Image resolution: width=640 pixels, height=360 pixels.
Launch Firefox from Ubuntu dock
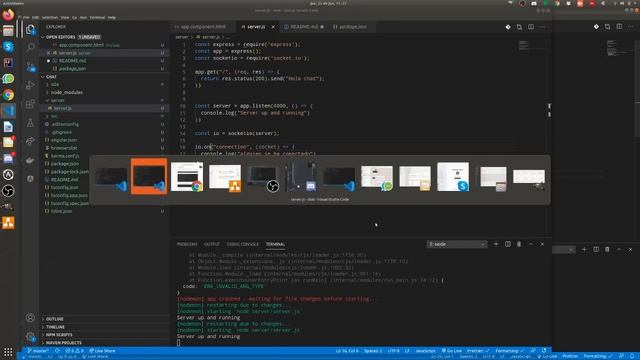click(x=8, y=15)
